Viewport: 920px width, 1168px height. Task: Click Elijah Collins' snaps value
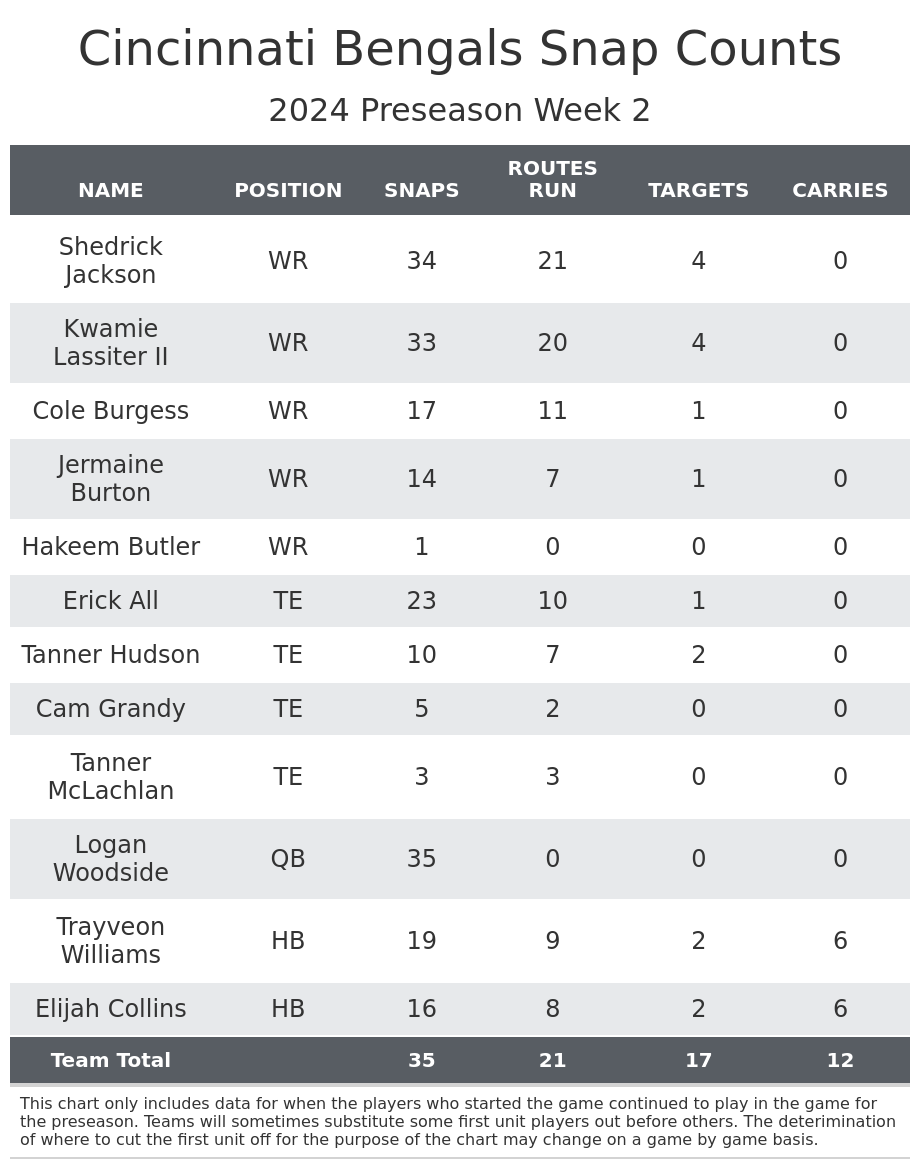[421, 1010]
